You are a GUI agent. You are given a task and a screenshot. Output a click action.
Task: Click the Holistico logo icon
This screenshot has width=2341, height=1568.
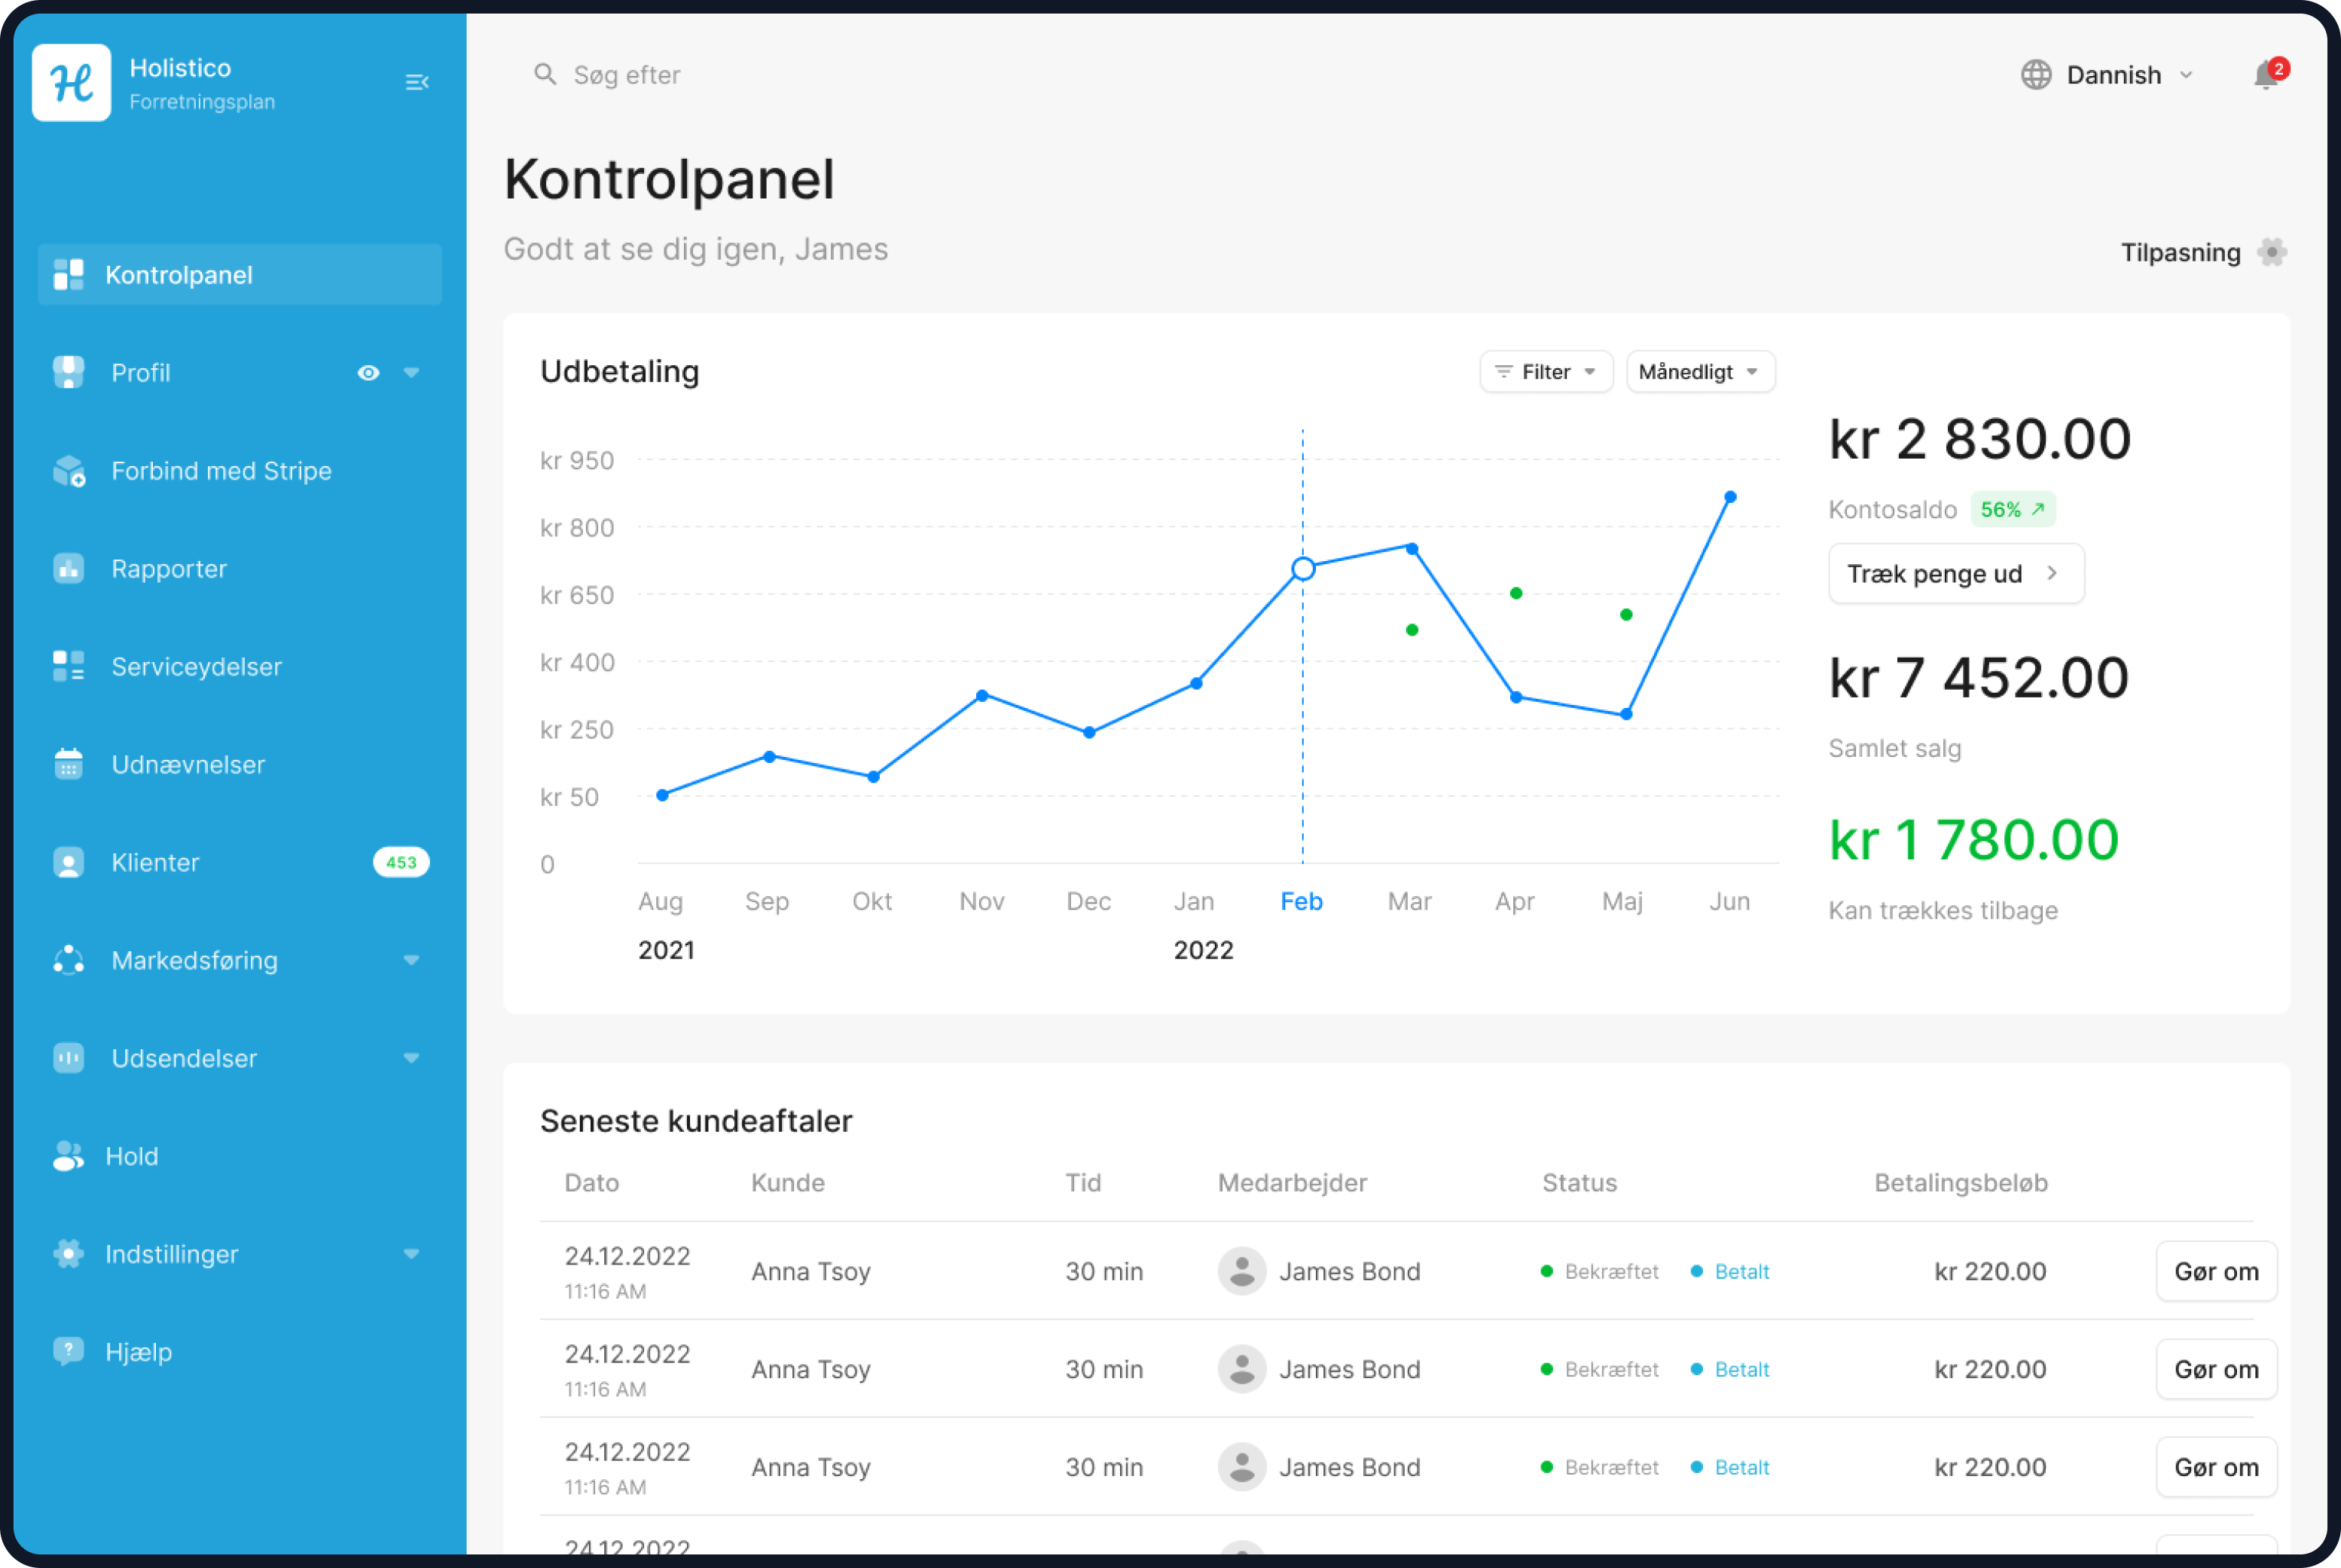[x=71, y=82]
